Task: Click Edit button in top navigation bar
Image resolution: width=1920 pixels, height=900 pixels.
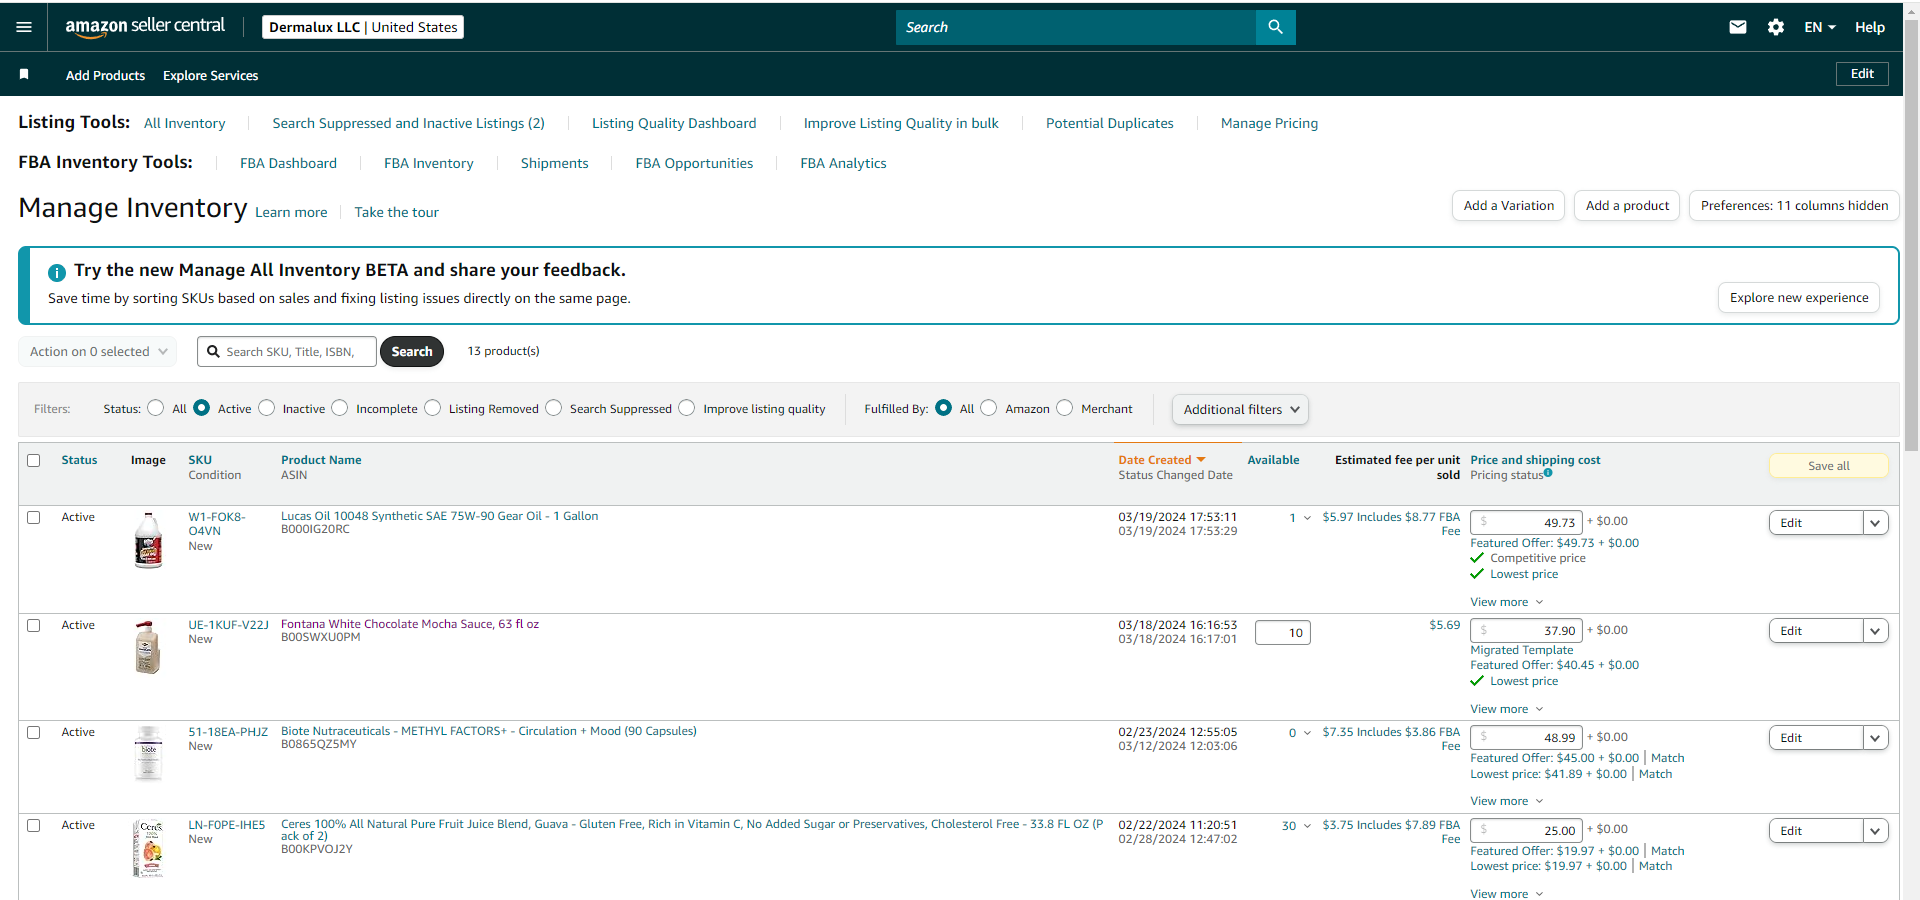Action: click(x=1862, y=74)
